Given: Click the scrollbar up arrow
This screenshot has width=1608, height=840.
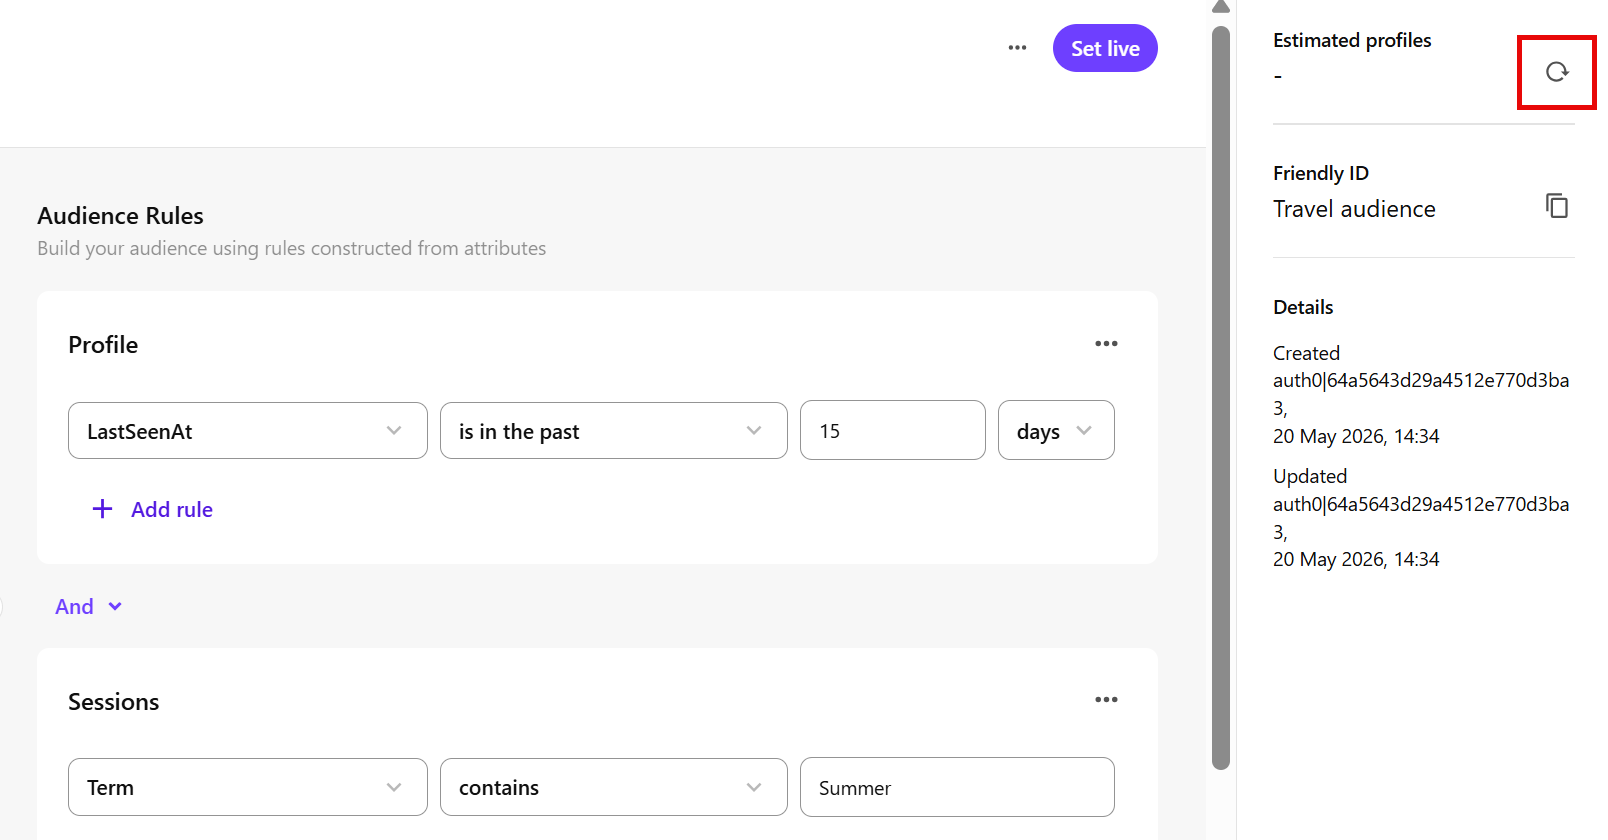Looking at the screenshot, I should coord(1221,7).
